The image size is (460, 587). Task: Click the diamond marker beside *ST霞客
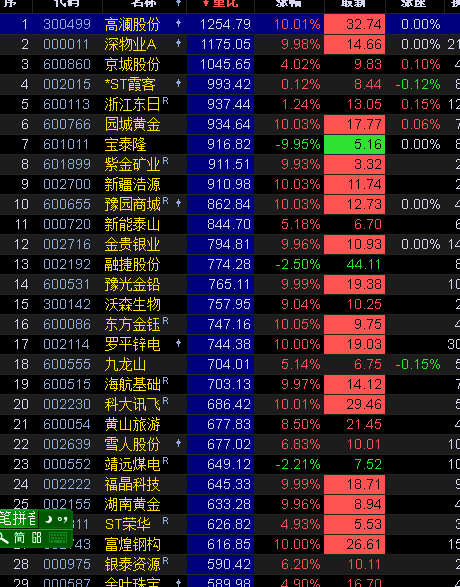179,83
